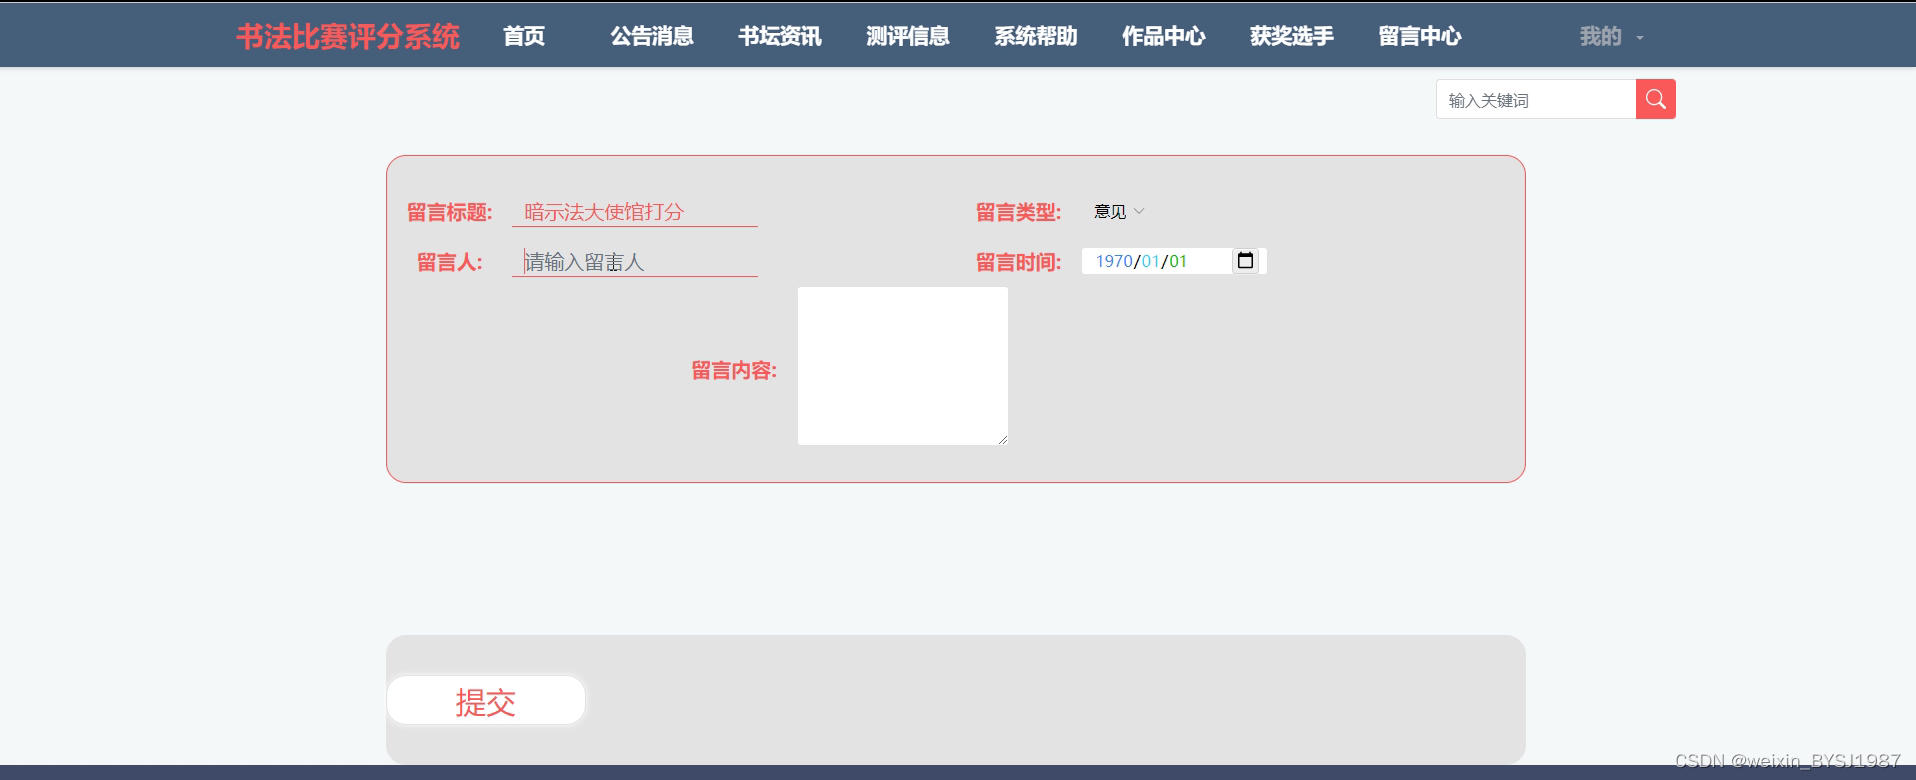Screen dimensions: 1916x780
Task: Click inside the 留言内容 text area
Action: (x=903, y=366)
